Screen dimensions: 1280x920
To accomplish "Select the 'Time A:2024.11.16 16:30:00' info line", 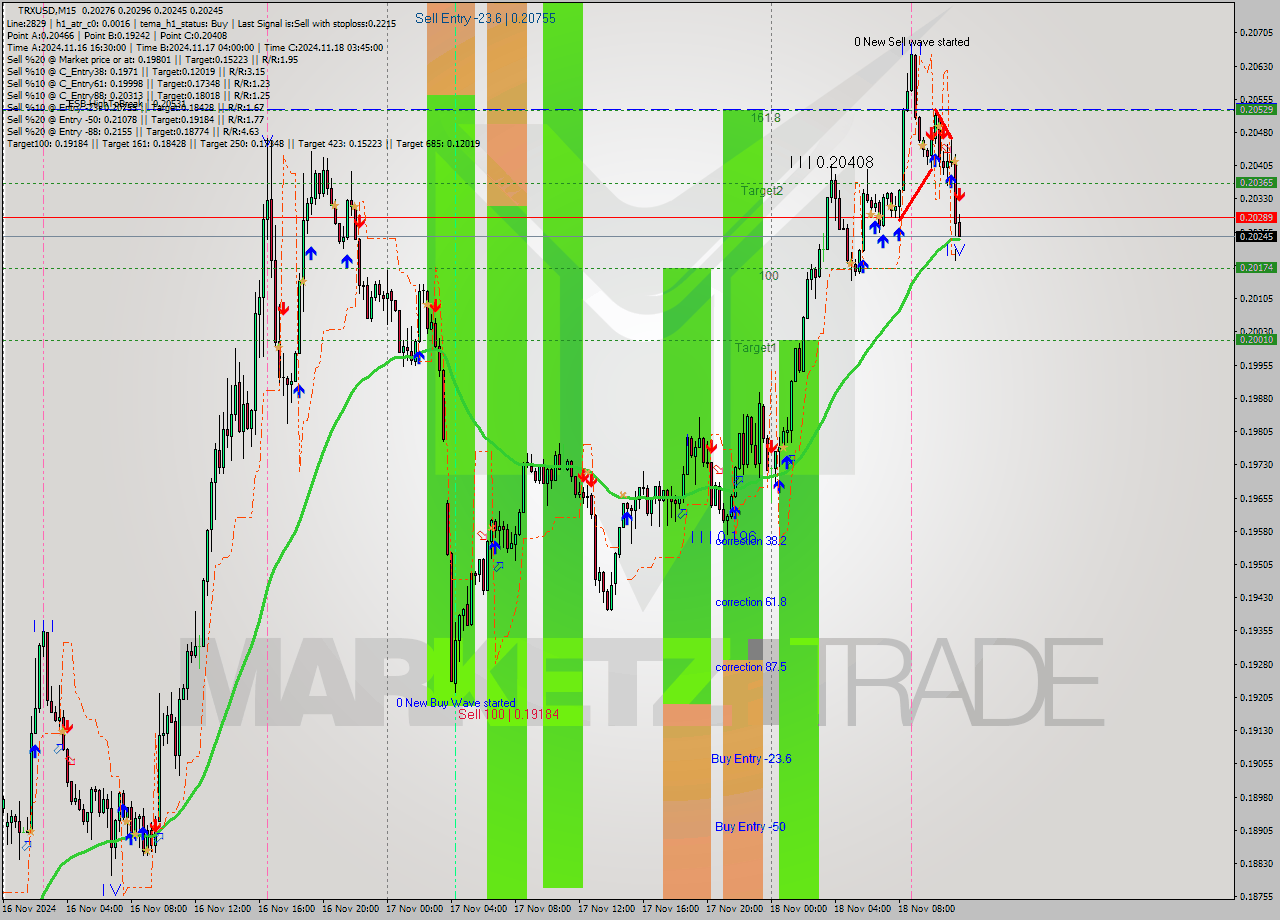I will point(194,47).
